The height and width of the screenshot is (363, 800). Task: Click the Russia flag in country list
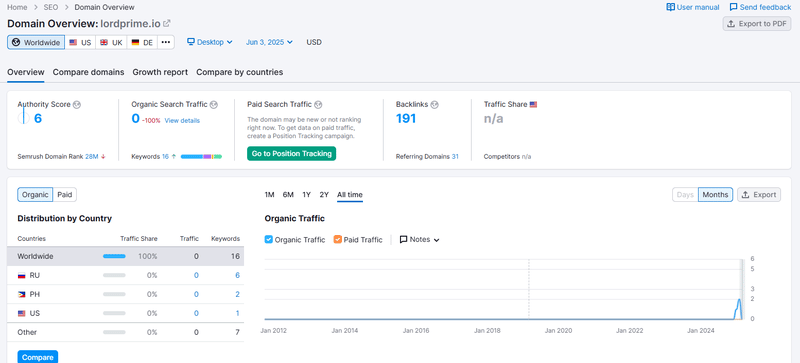21,276
